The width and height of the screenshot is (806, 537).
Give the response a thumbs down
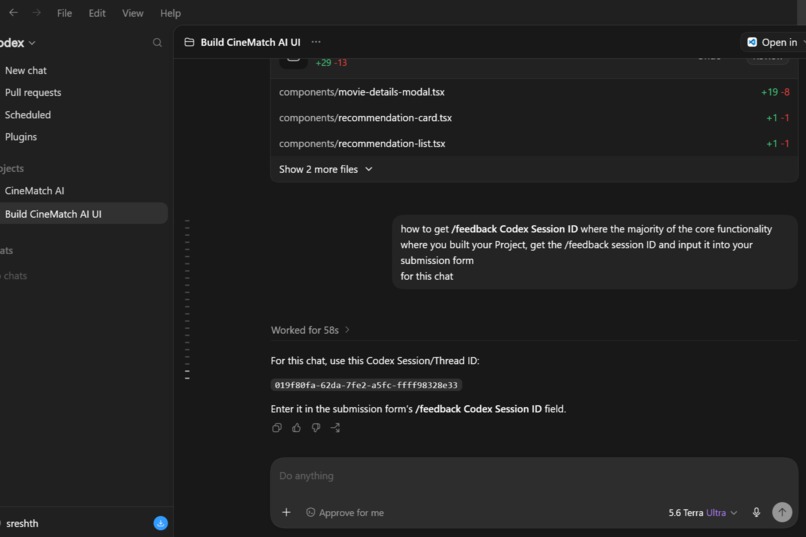coord(316,428)
